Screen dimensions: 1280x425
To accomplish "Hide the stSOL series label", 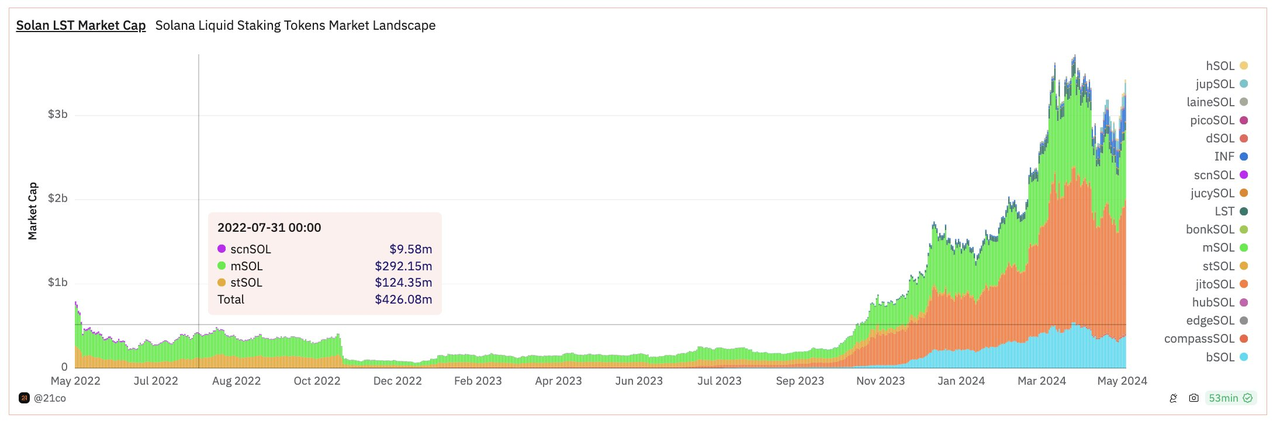I will (1217, 266).
